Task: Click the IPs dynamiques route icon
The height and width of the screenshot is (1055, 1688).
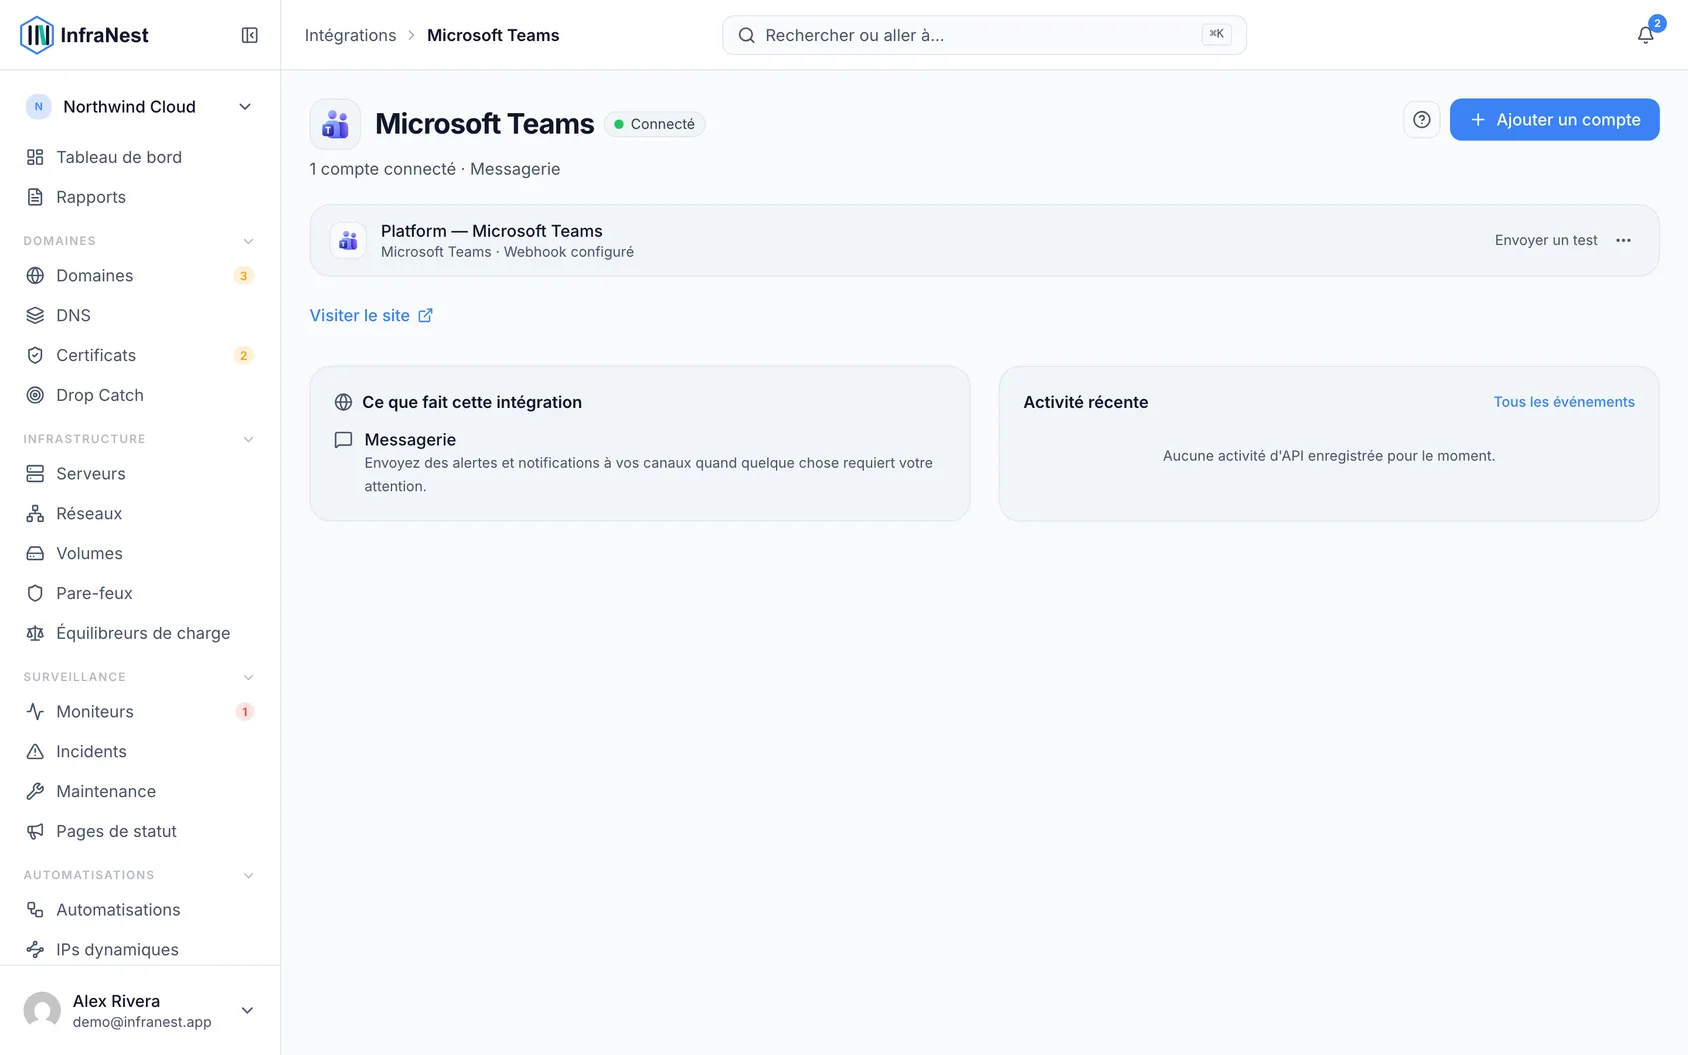Action: click(35, 949)
